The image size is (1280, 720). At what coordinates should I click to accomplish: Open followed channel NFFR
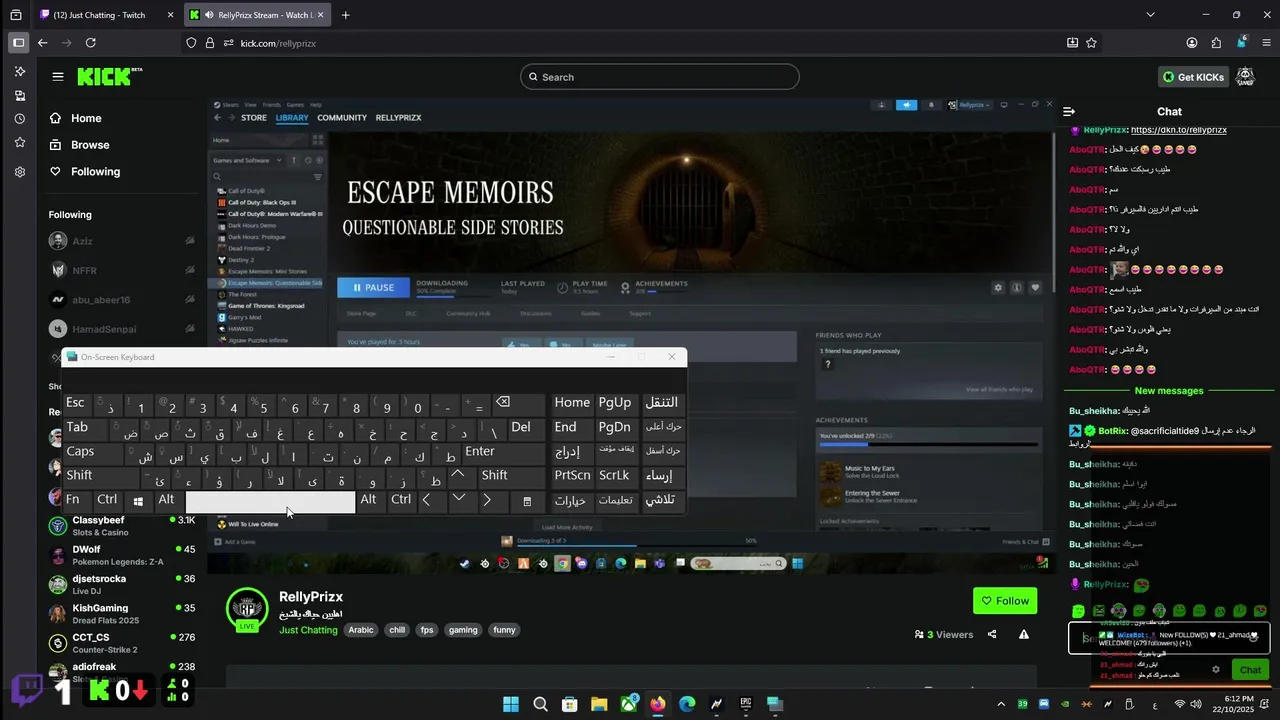click(x=120, y=270)
